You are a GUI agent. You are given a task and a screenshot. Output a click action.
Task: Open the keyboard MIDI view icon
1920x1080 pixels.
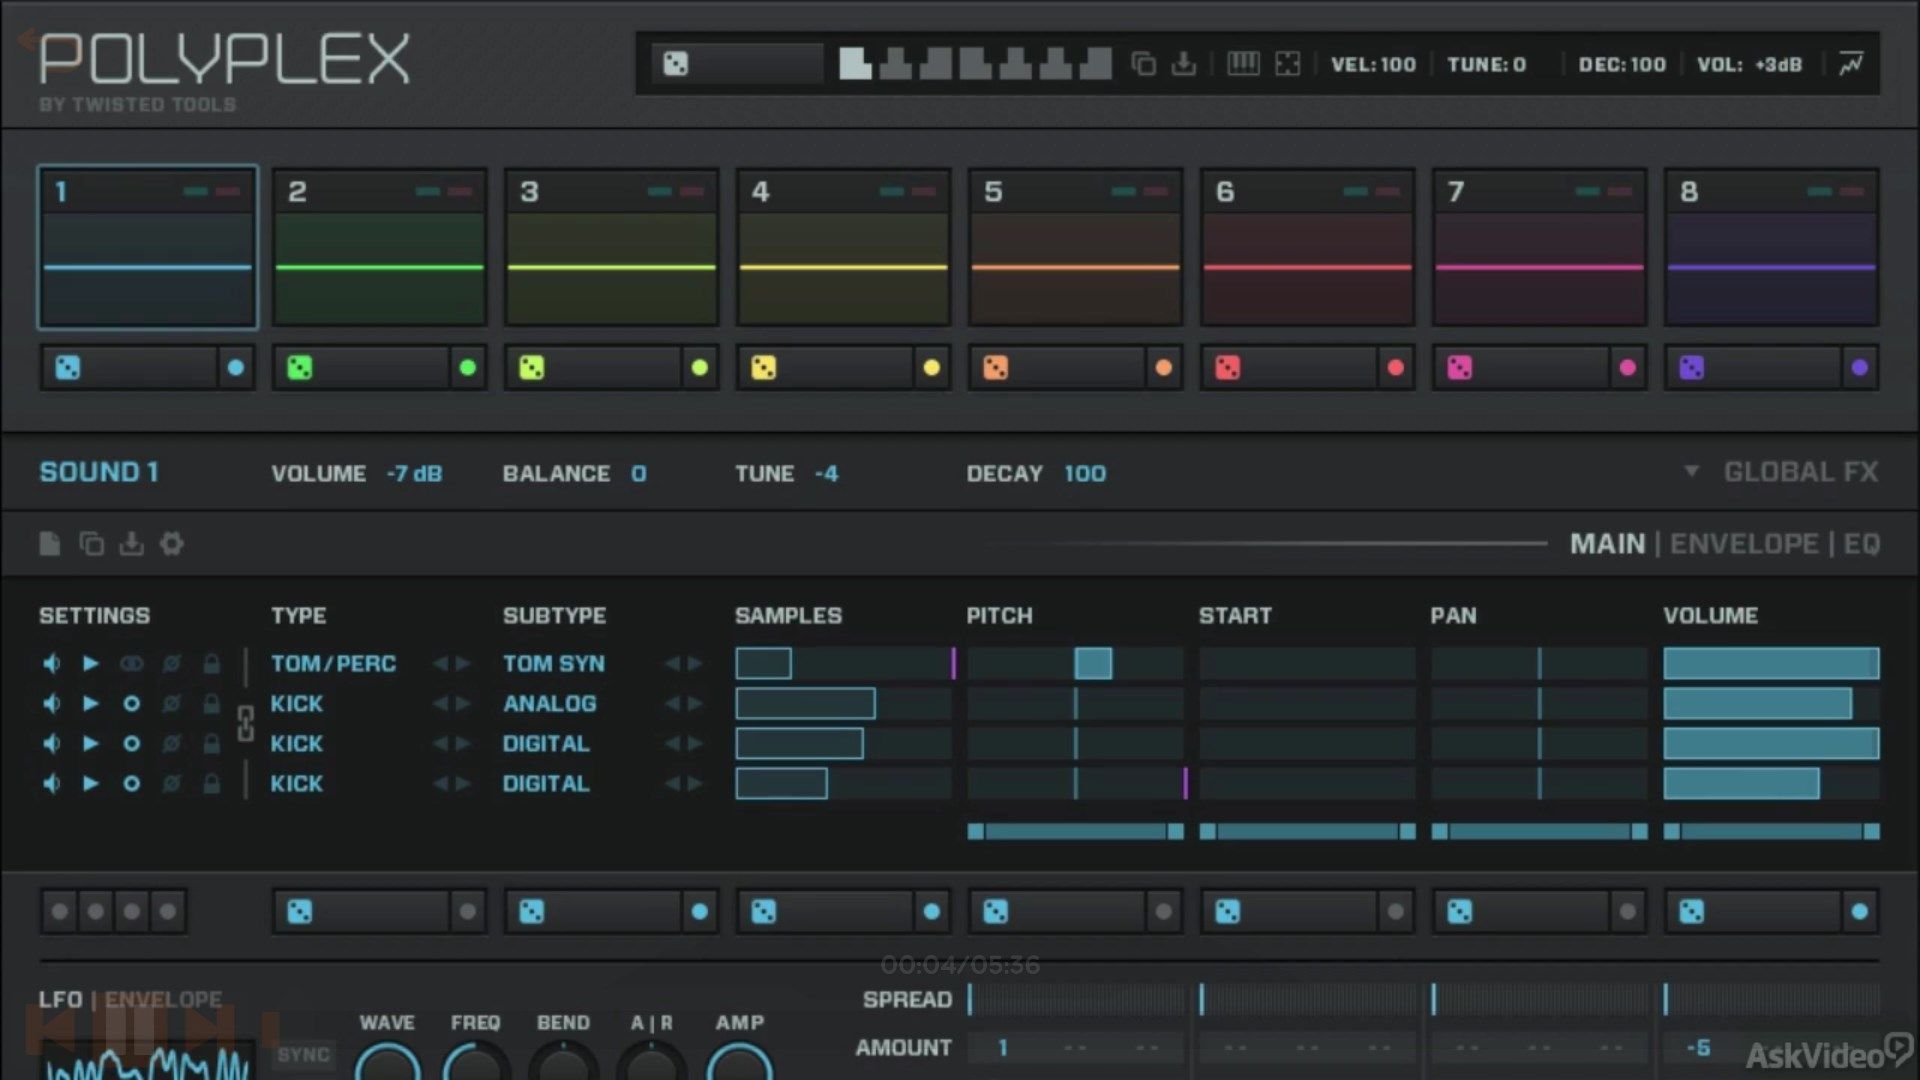point(1243,64)
